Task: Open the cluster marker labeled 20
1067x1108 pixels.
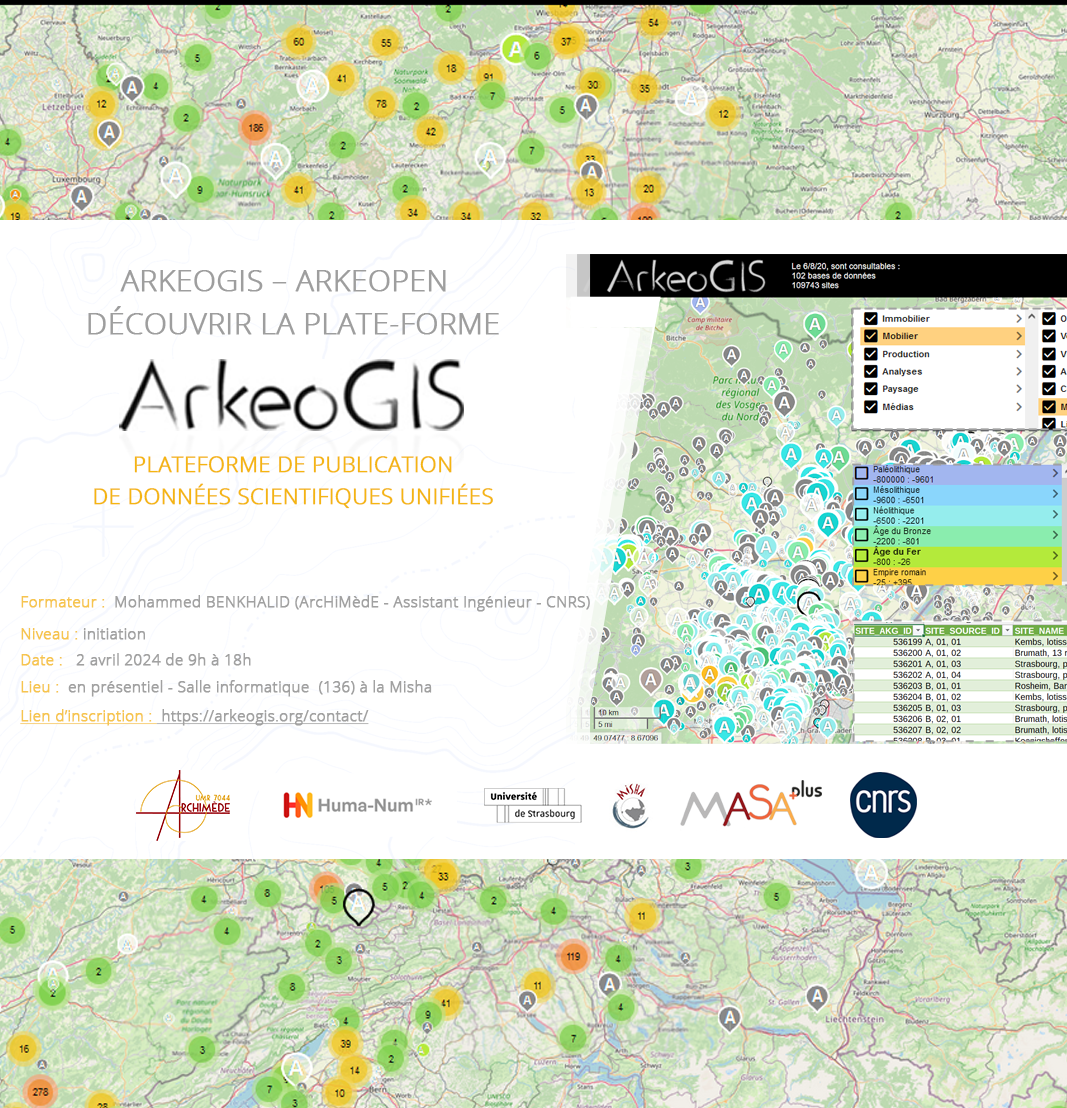Action: pyautogui.click(x=649, y=189)
